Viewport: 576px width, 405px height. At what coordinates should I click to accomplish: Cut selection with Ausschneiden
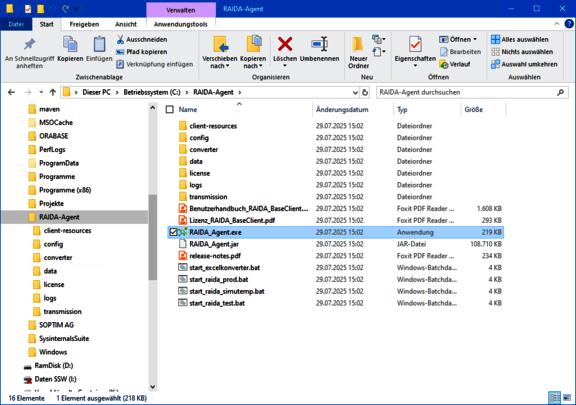(x=142, y=39)
